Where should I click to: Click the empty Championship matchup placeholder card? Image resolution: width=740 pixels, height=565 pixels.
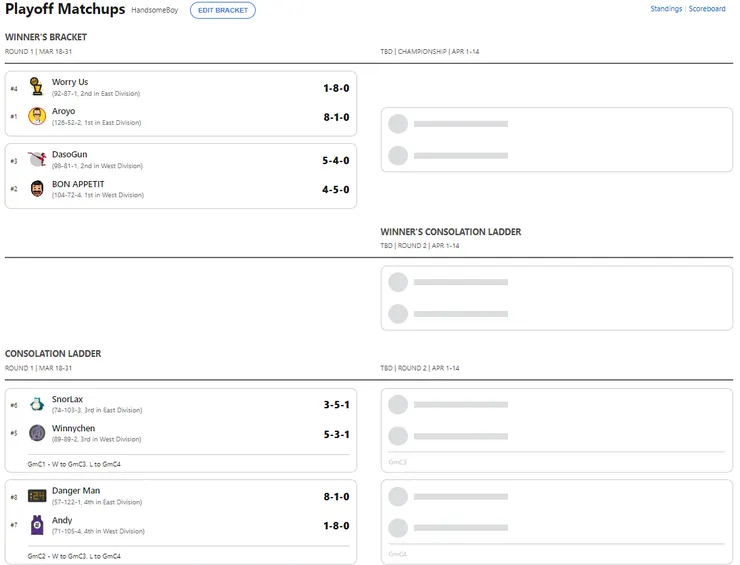pyautogui.click(x=556, y=140)
